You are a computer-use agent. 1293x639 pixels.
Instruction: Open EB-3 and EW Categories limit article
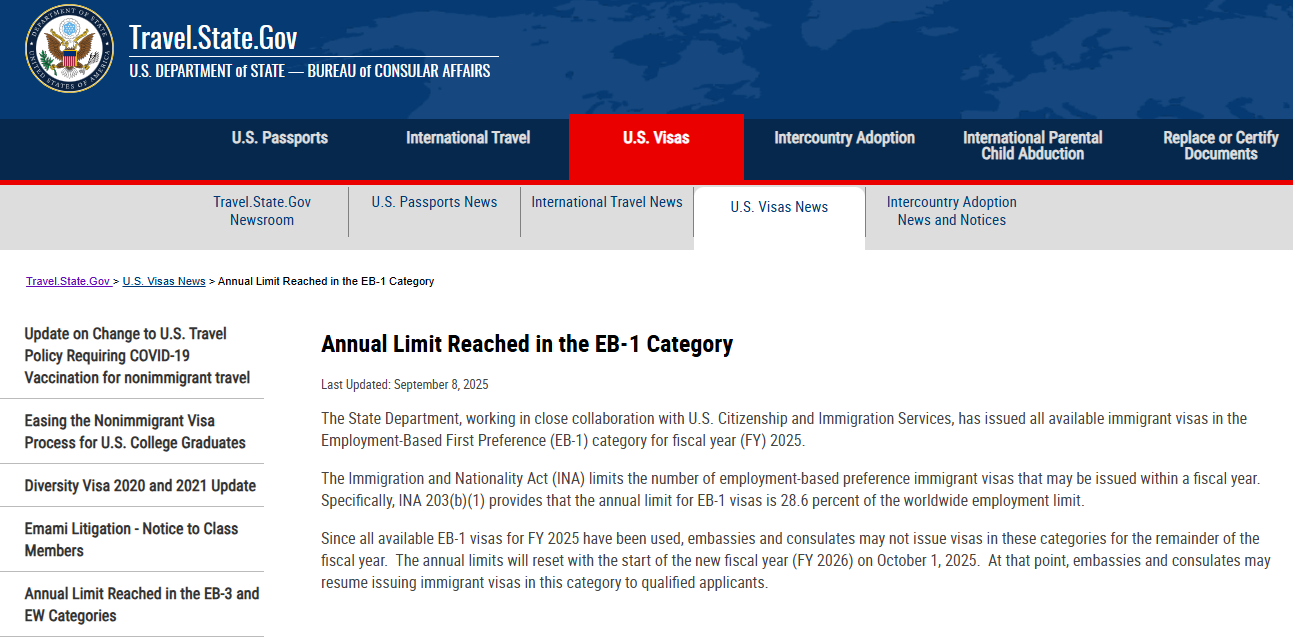pos(141,605)
